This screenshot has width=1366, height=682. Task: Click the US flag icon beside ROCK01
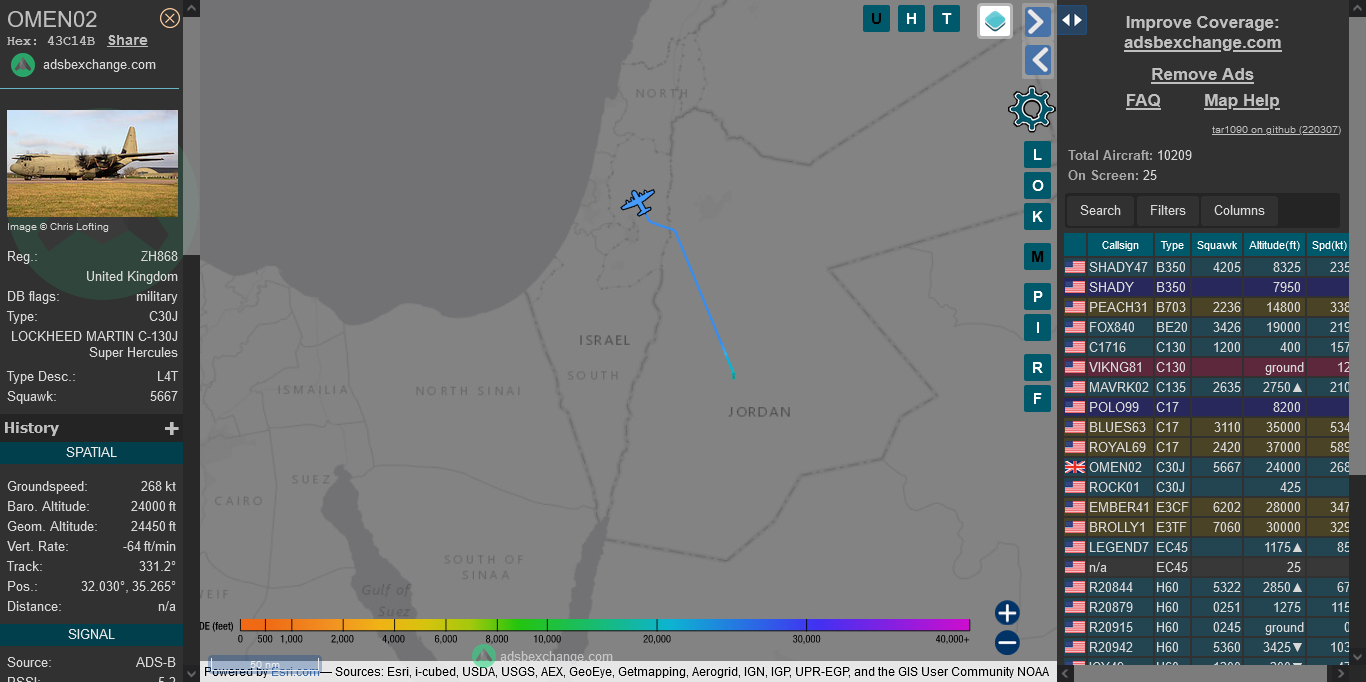pyautogui.click(x=1075, y=487)
